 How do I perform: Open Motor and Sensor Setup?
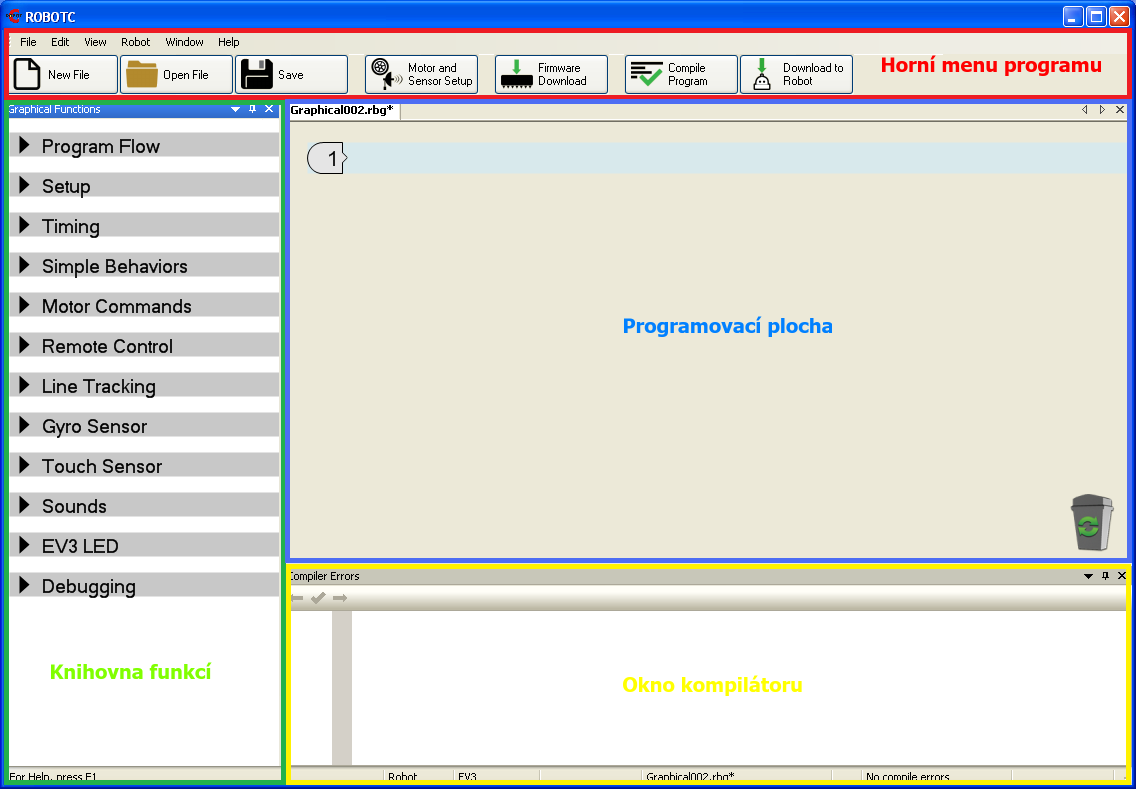pos(422,75)
